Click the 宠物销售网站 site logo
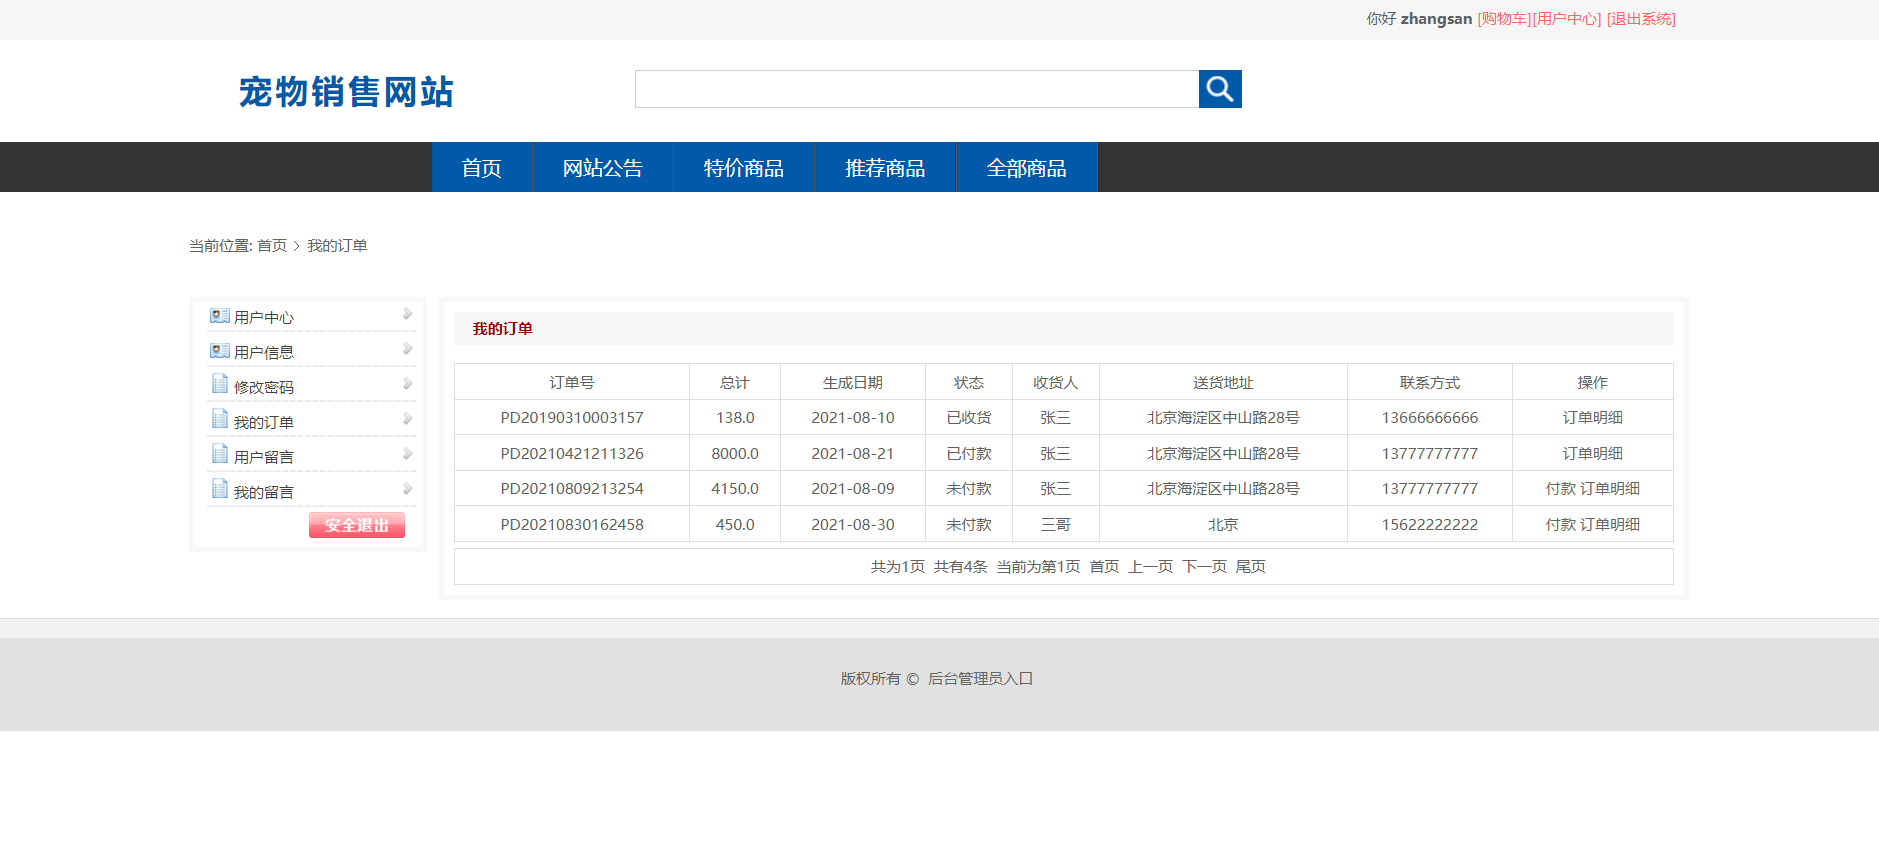Screen dimensions: 1879x860 pyautogui.click(x=346, y=91)
